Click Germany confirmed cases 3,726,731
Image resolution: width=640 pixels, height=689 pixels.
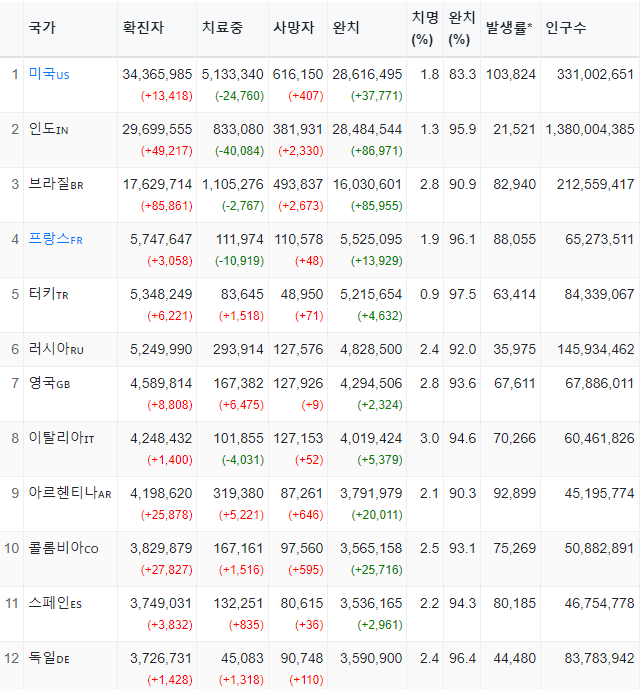click(161, 658)
